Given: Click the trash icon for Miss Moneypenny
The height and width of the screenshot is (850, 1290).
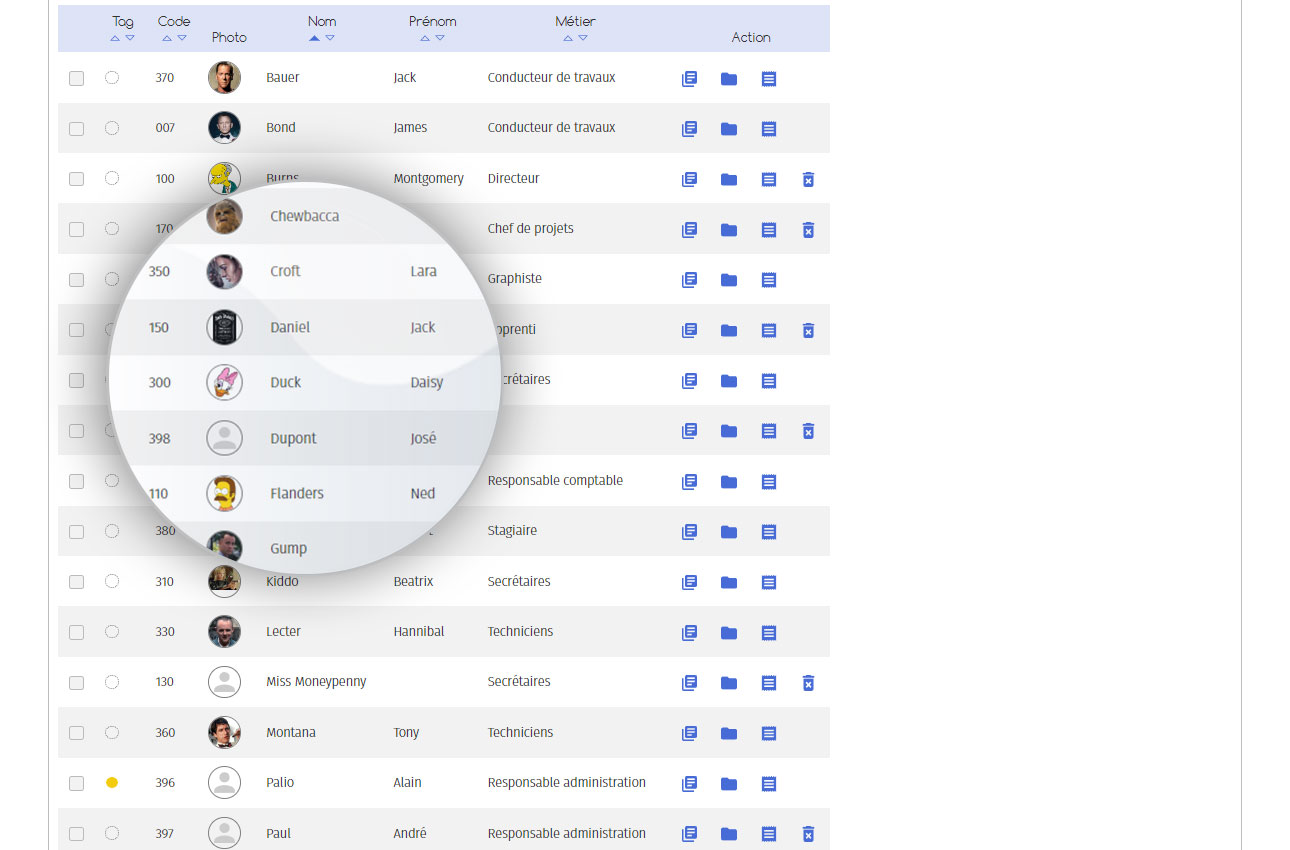Looking at the screenshot, I should coord(808,683).
